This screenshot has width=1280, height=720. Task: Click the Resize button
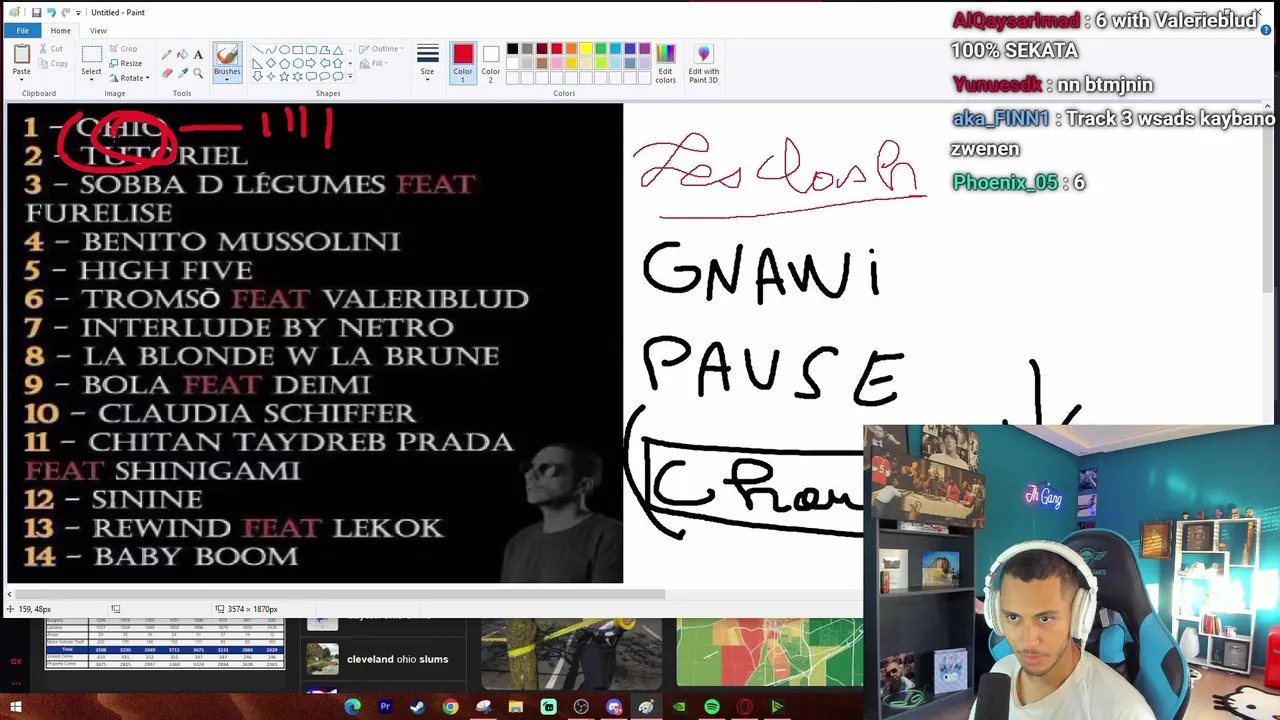pyautogui.click(x=125, y=63)
